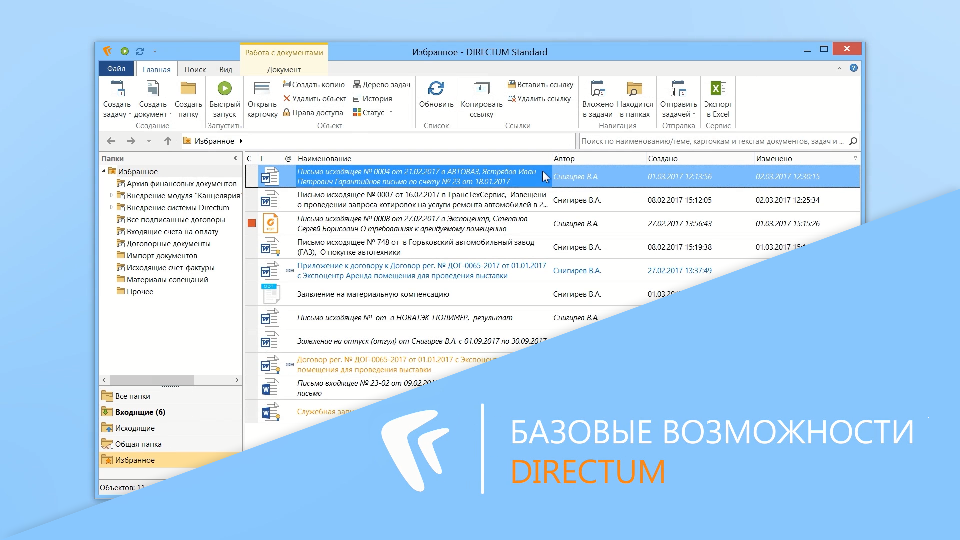Open the help question mark icon

(853, 68)
